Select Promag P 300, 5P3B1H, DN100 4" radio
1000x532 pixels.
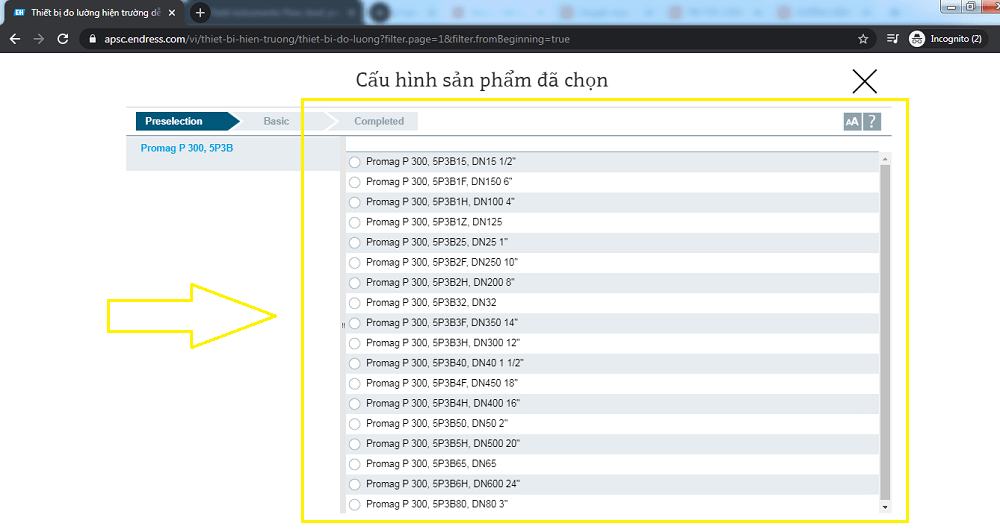tap(355, 202)
